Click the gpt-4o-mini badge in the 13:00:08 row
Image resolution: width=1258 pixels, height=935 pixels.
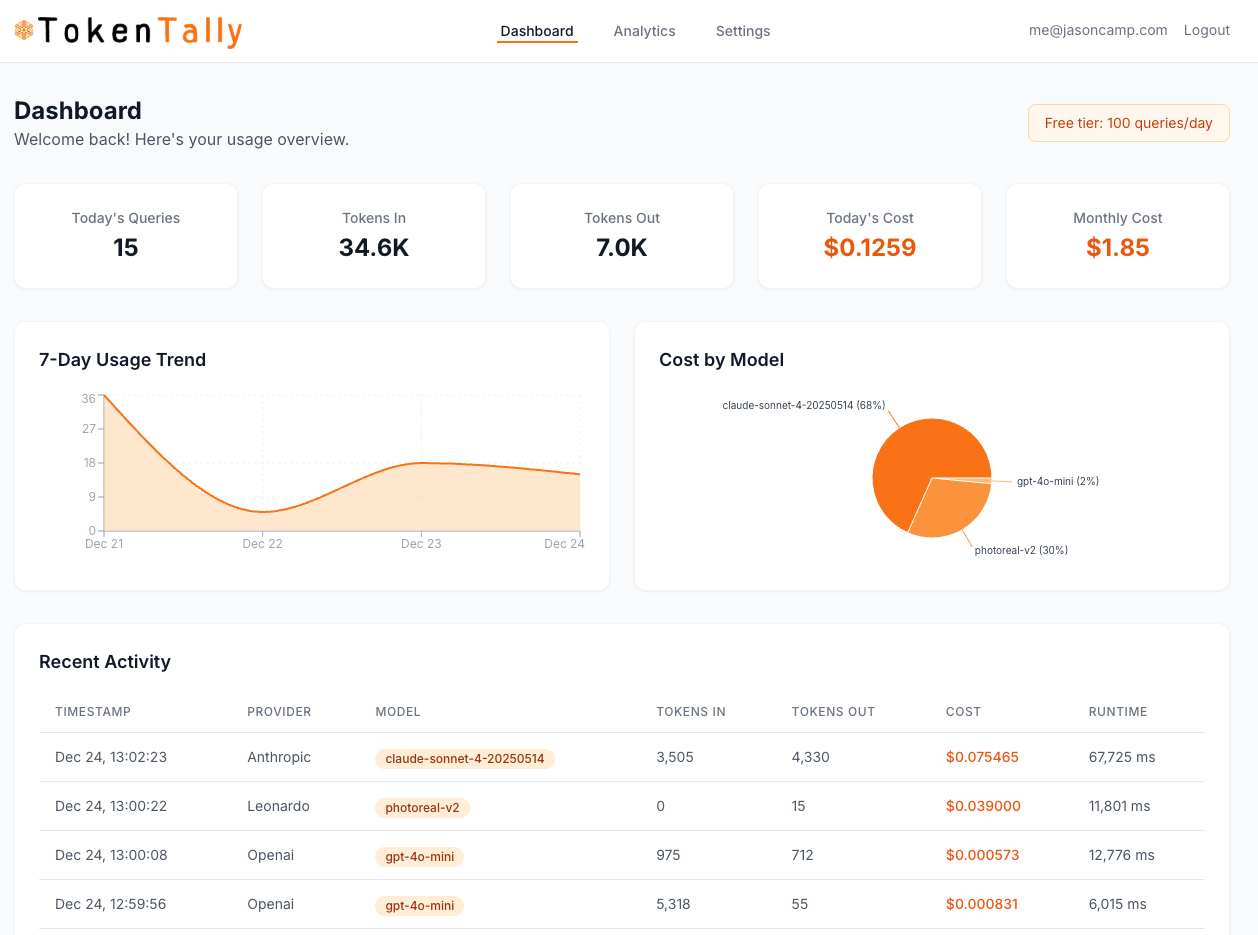click(419, 856)
